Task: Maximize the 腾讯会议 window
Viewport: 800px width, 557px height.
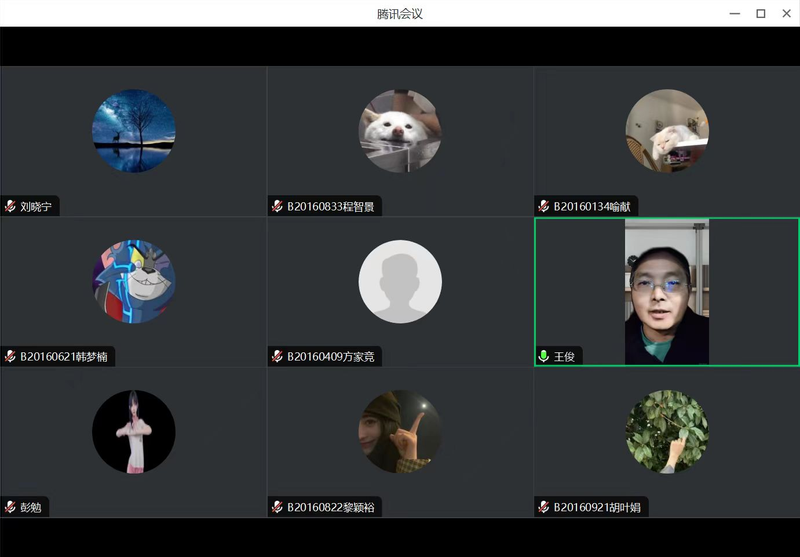Action: tap(760, 13)
